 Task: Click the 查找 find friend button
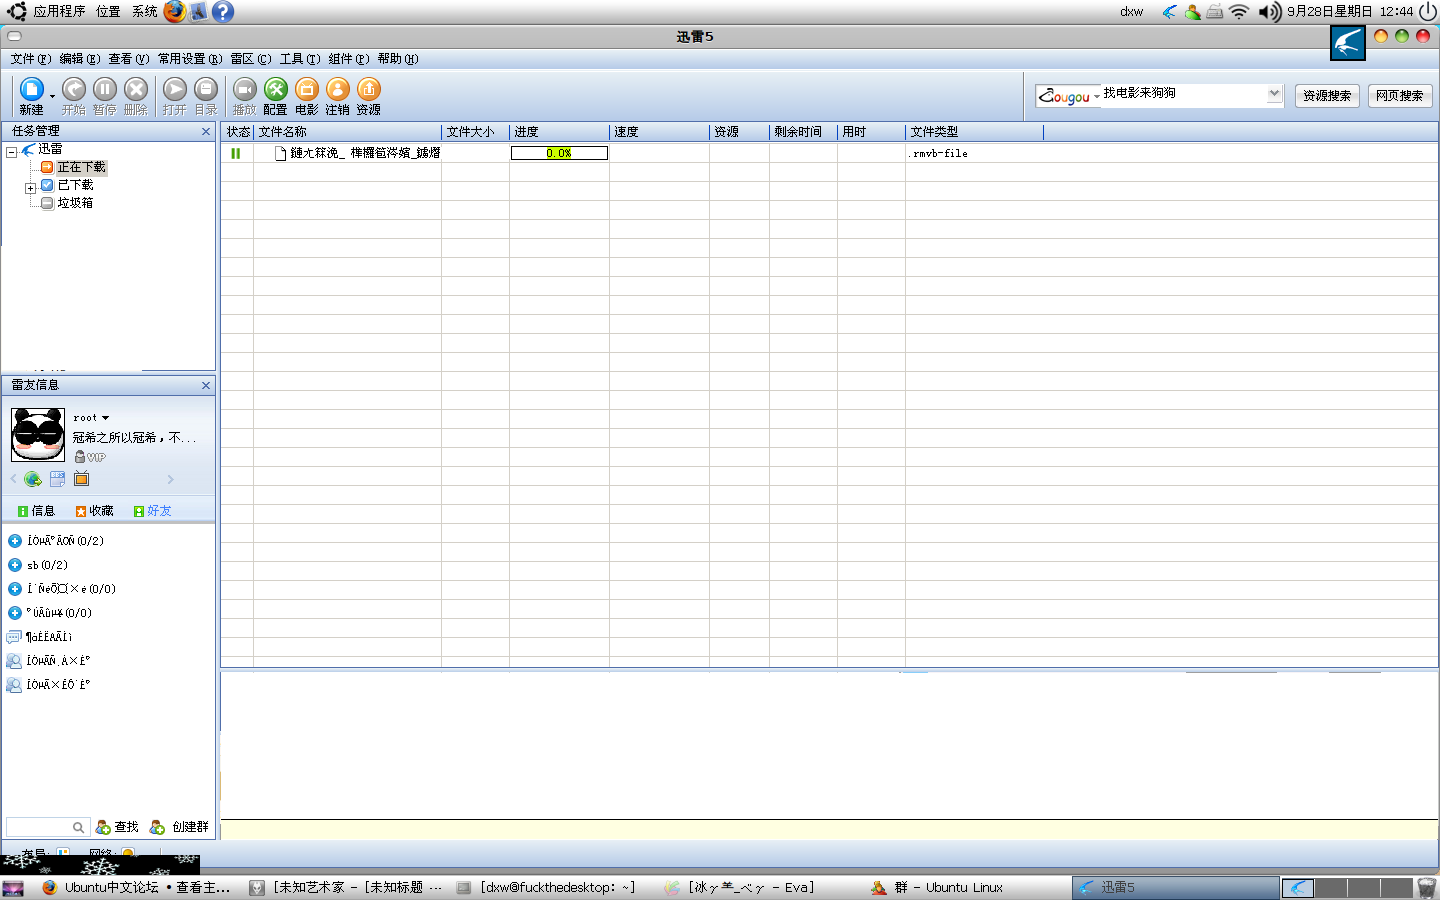point(117,827)
